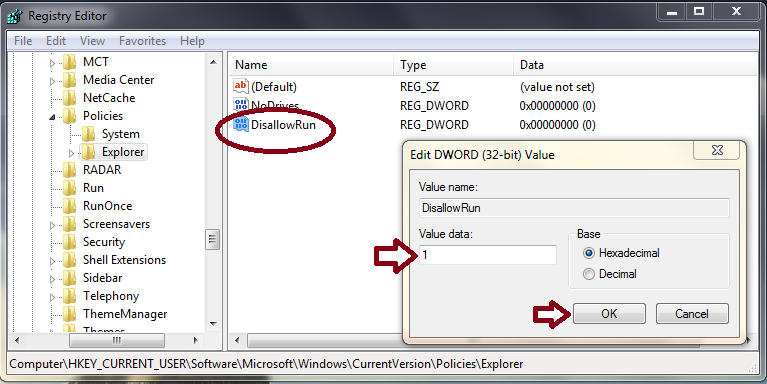Click the registry path in the status bar
This screenshot has width=767, height=384.
pyautogui.click(x=266, y=364)
